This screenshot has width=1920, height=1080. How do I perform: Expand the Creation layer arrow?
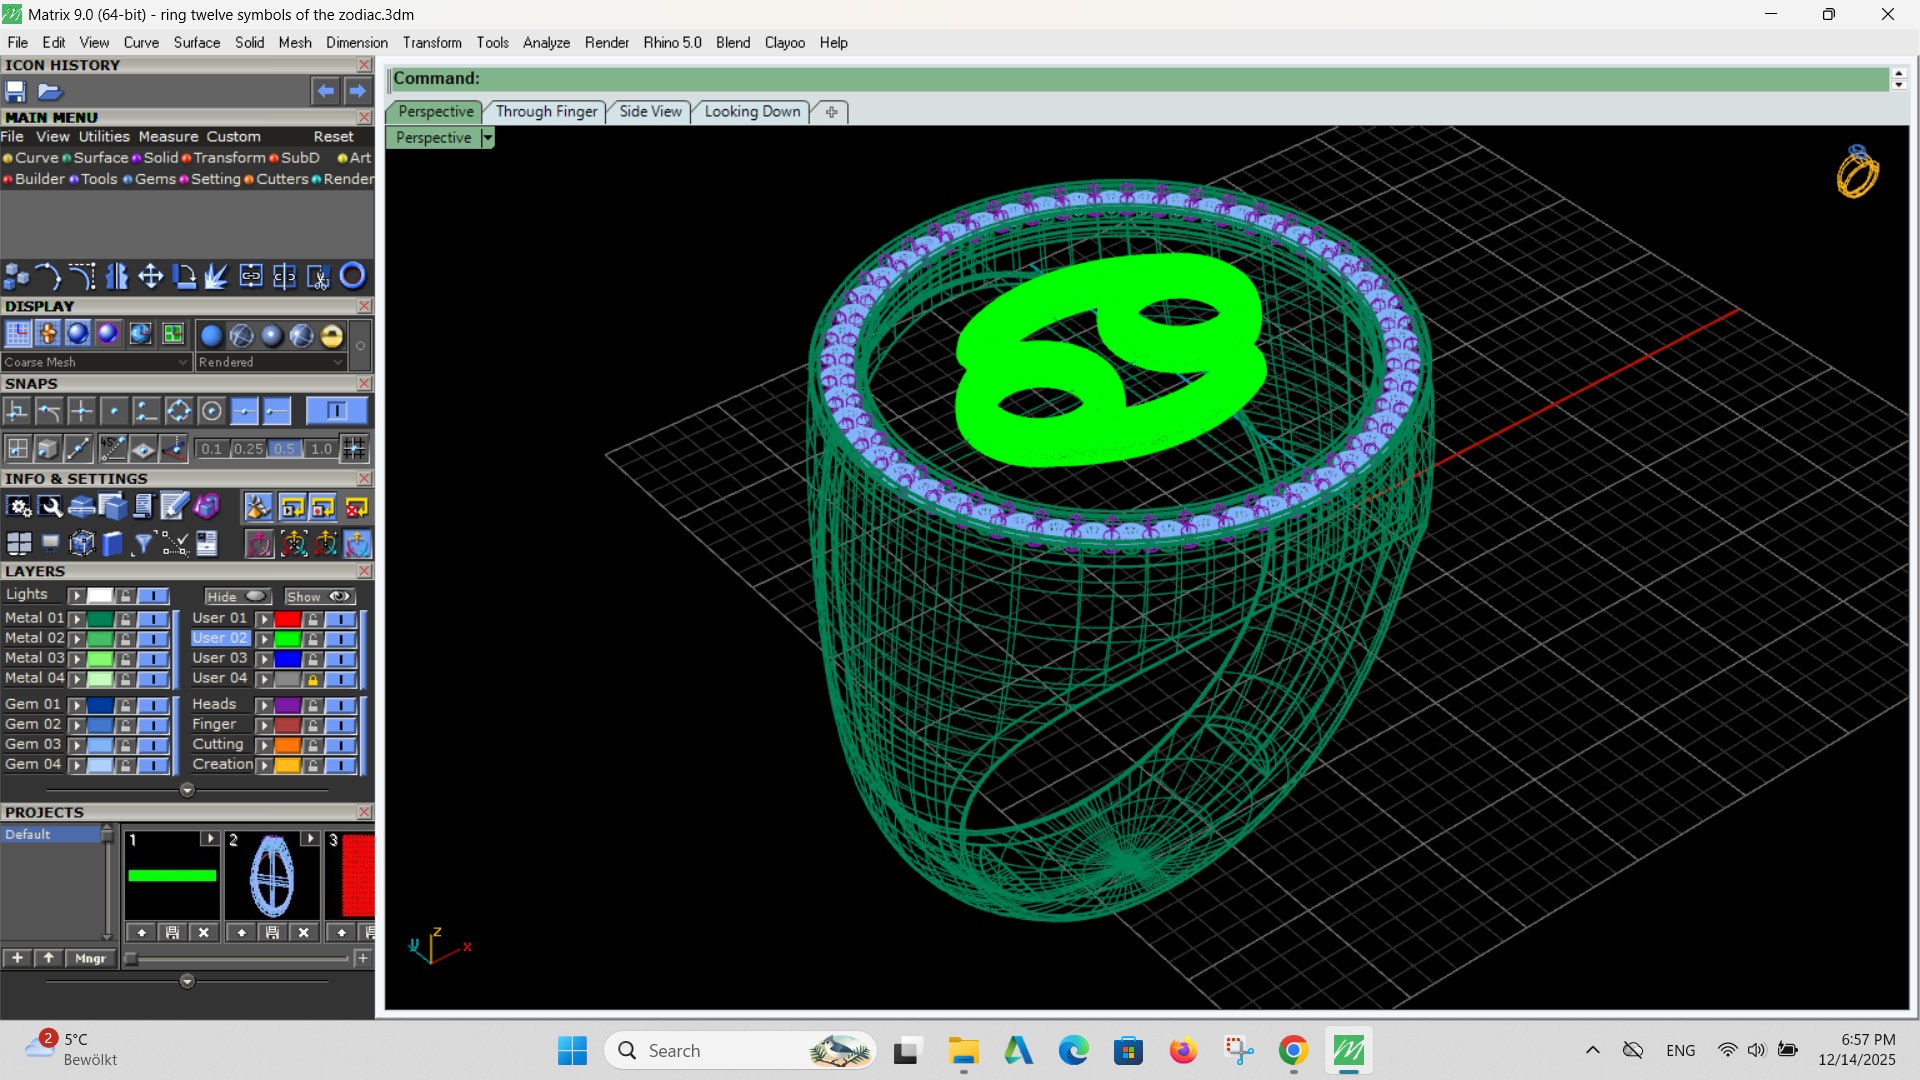coord(264,766)
